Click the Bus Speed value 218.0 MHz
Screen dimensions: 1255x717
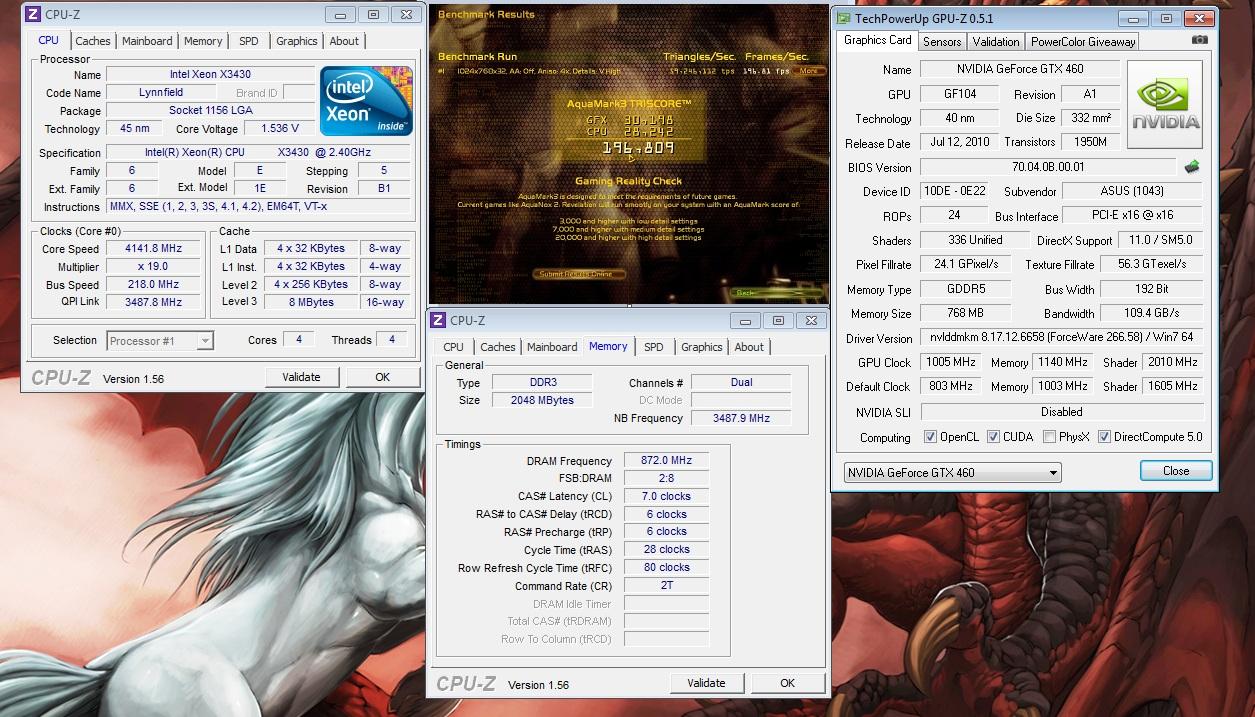(x=154, y=285)
